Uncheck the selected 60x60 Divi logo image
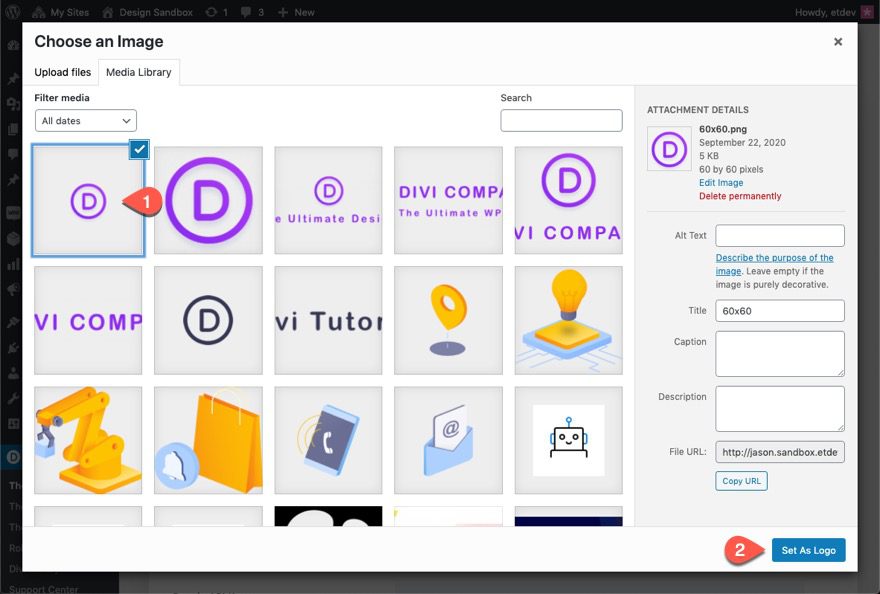Image resolution: width=880 pixels, height=594 pixels. (x=138, y=150)
